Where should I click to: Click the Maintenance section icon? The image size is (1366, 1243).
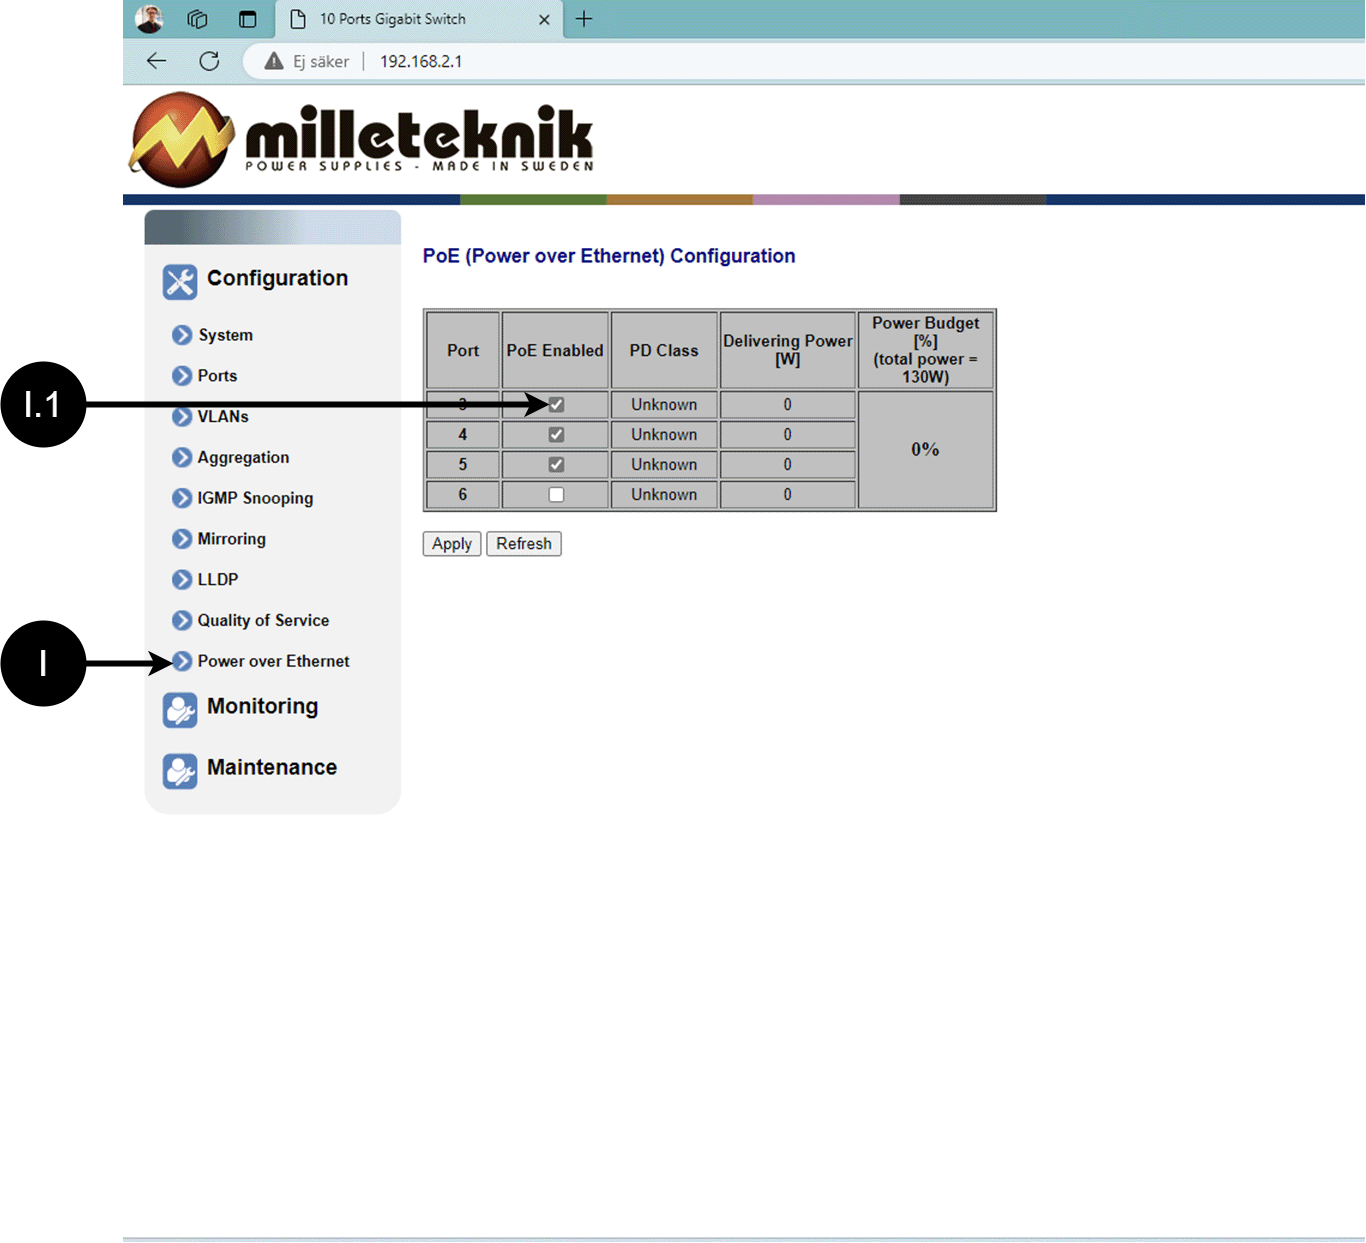pyautogui.click(x=180, y=771)
